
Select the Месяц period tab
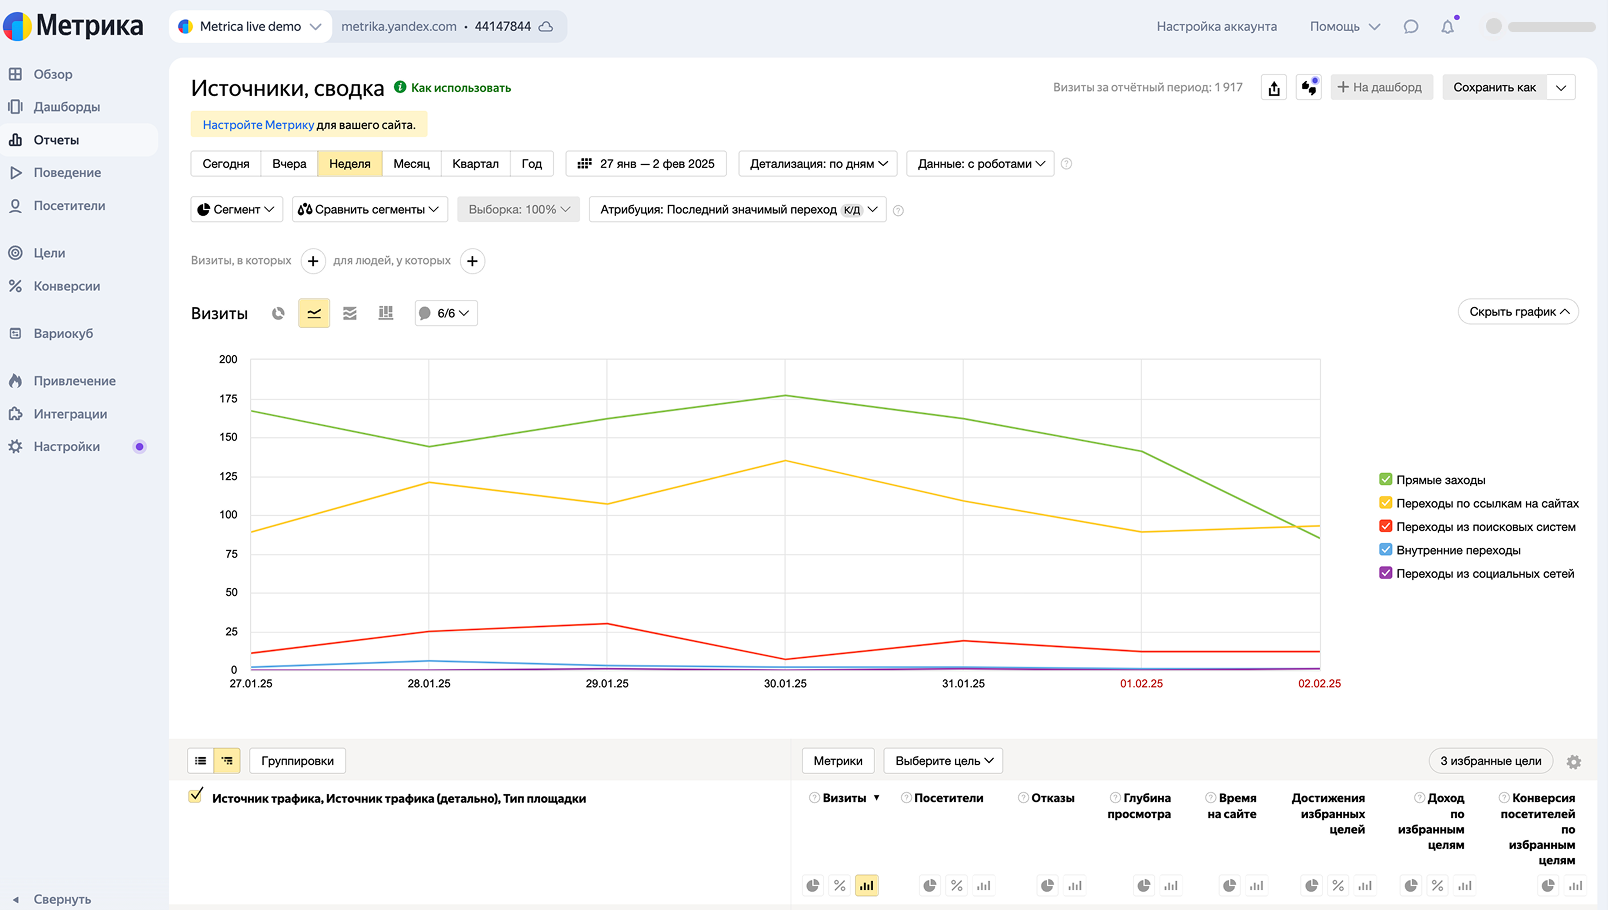(x=411, y=164)
